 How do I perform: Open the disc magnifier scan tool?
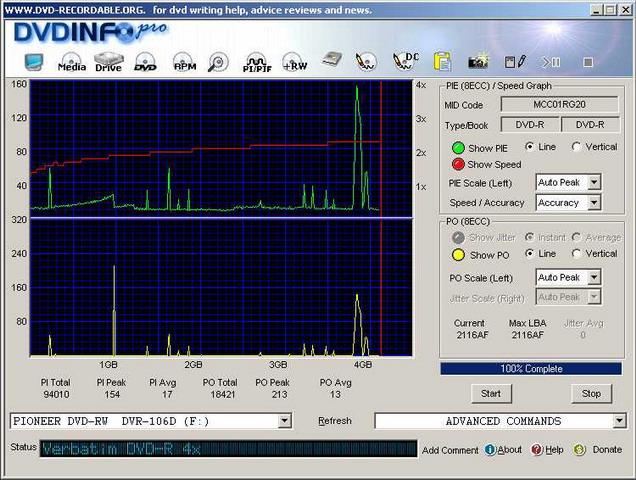pos(218,62)
